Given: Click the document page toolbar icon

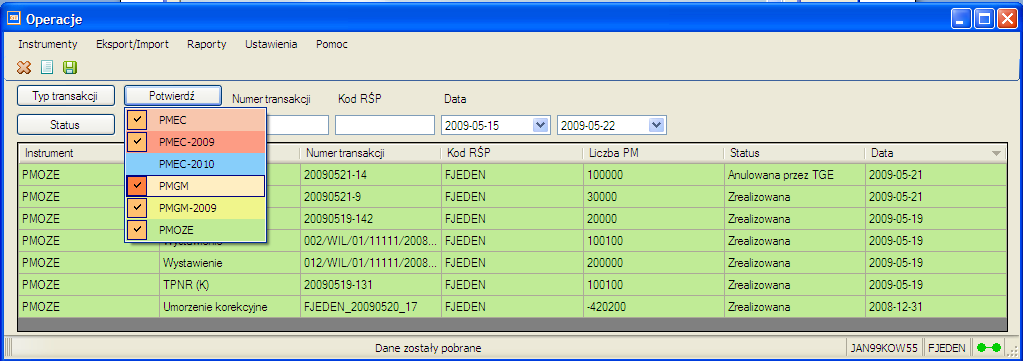Looking at the screenshot, I should pyautogui.click(x=47, y=67).
